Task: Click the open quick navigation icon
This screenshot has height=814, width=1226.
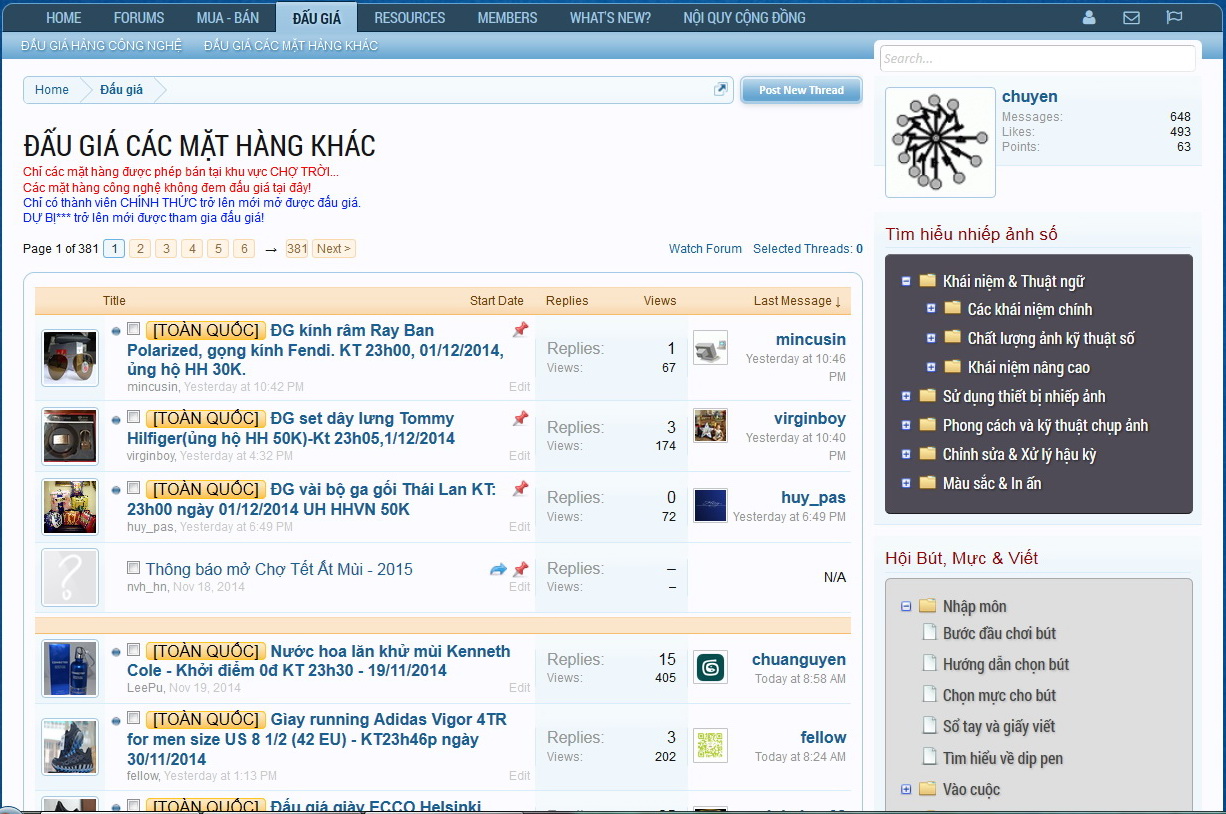Action: pos(720,90)
